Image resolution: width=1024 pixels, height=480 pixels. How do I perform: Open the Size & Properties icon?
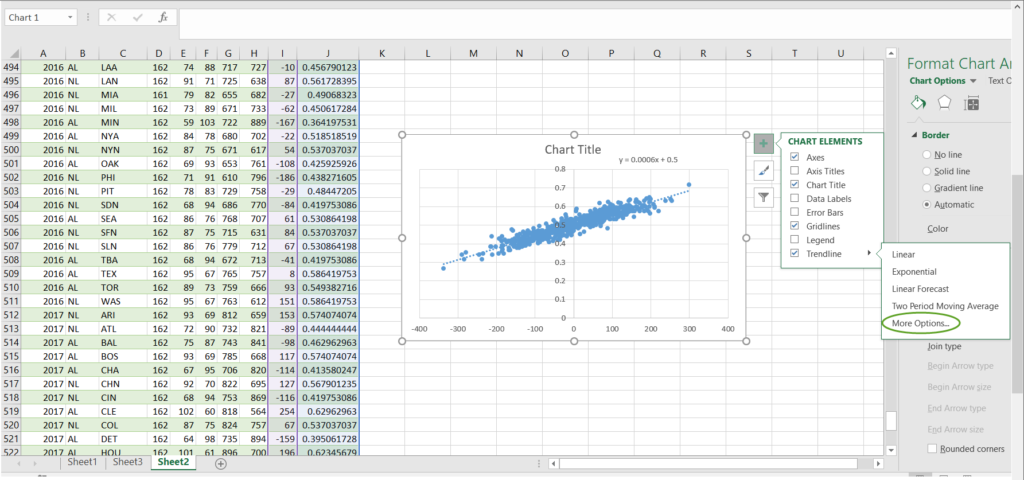point(971,103)
